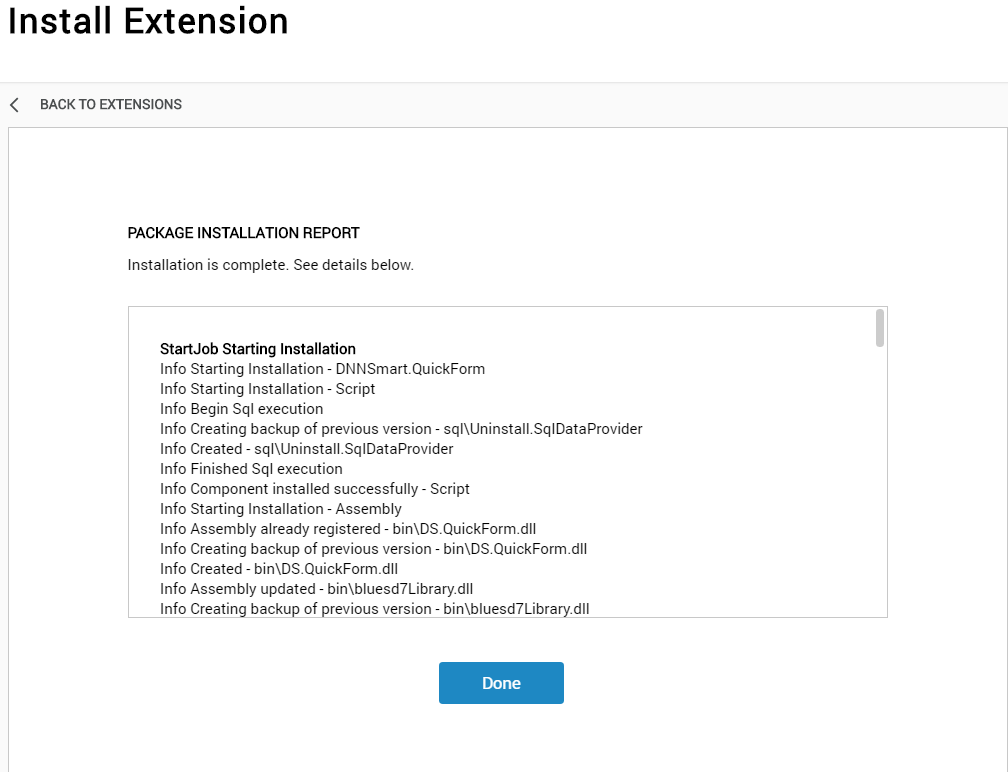Select the backup sql\Uninstall.SqlDataProvider log line

point(401,429)
